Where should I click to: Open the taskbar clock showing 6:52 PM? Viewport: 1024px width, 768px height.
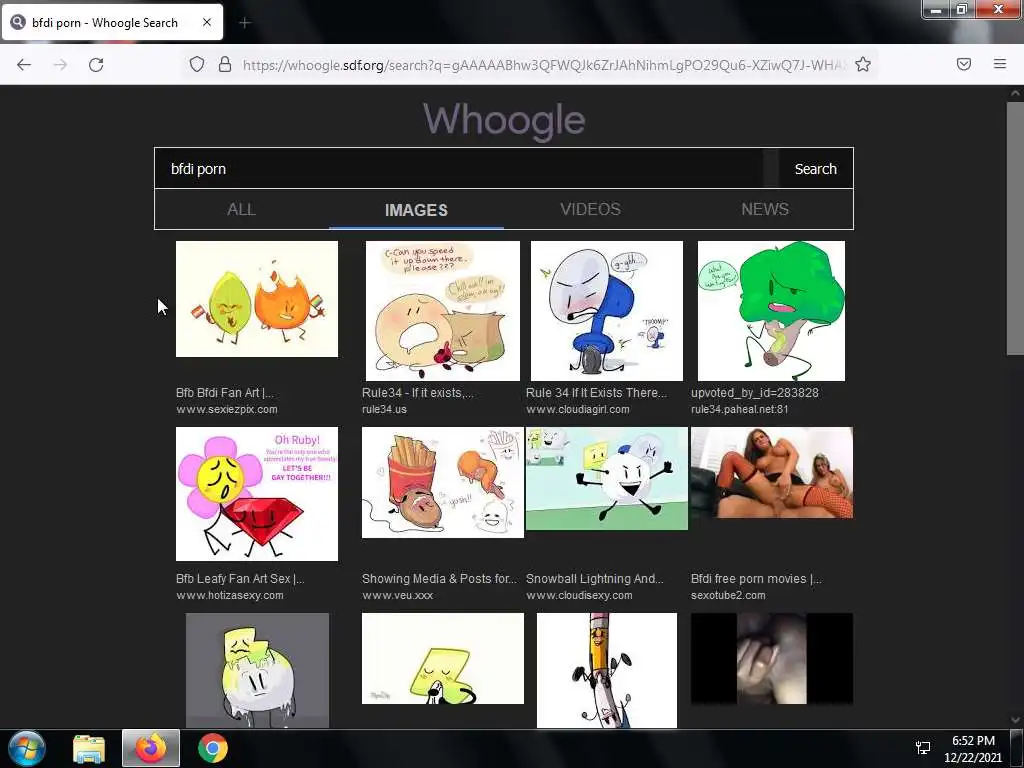972,749
